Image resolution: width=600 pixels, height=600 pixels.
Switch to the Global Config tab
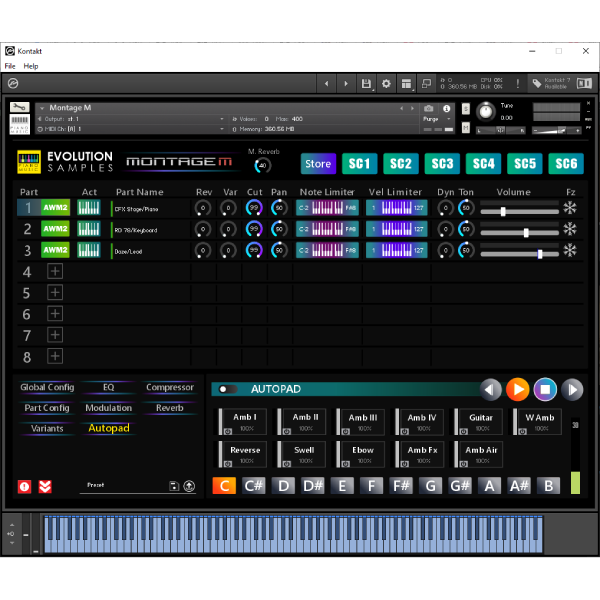tap(47, 387)
